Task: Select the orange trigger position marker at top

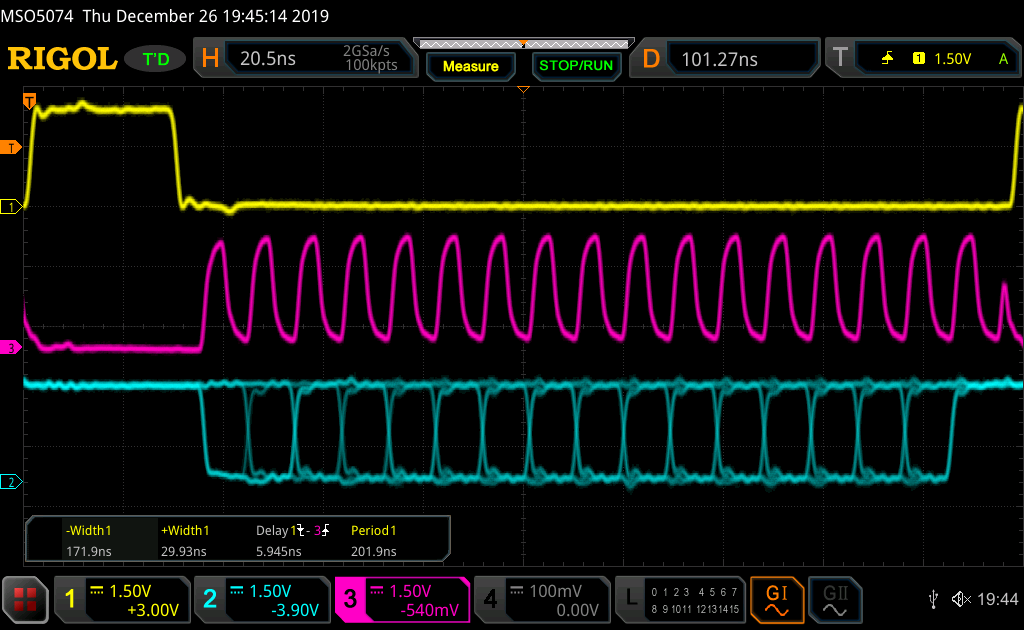Action: (523, 89)
